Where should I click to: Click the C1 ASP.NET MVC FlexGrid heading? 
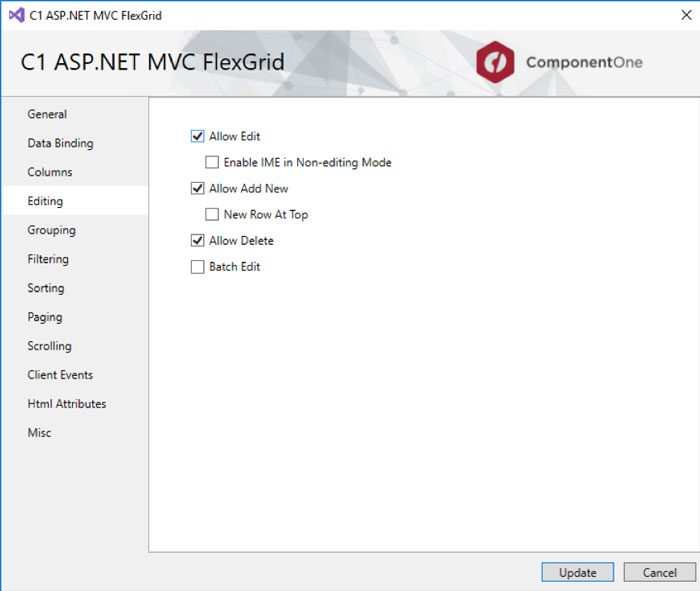tap(152, 62)
